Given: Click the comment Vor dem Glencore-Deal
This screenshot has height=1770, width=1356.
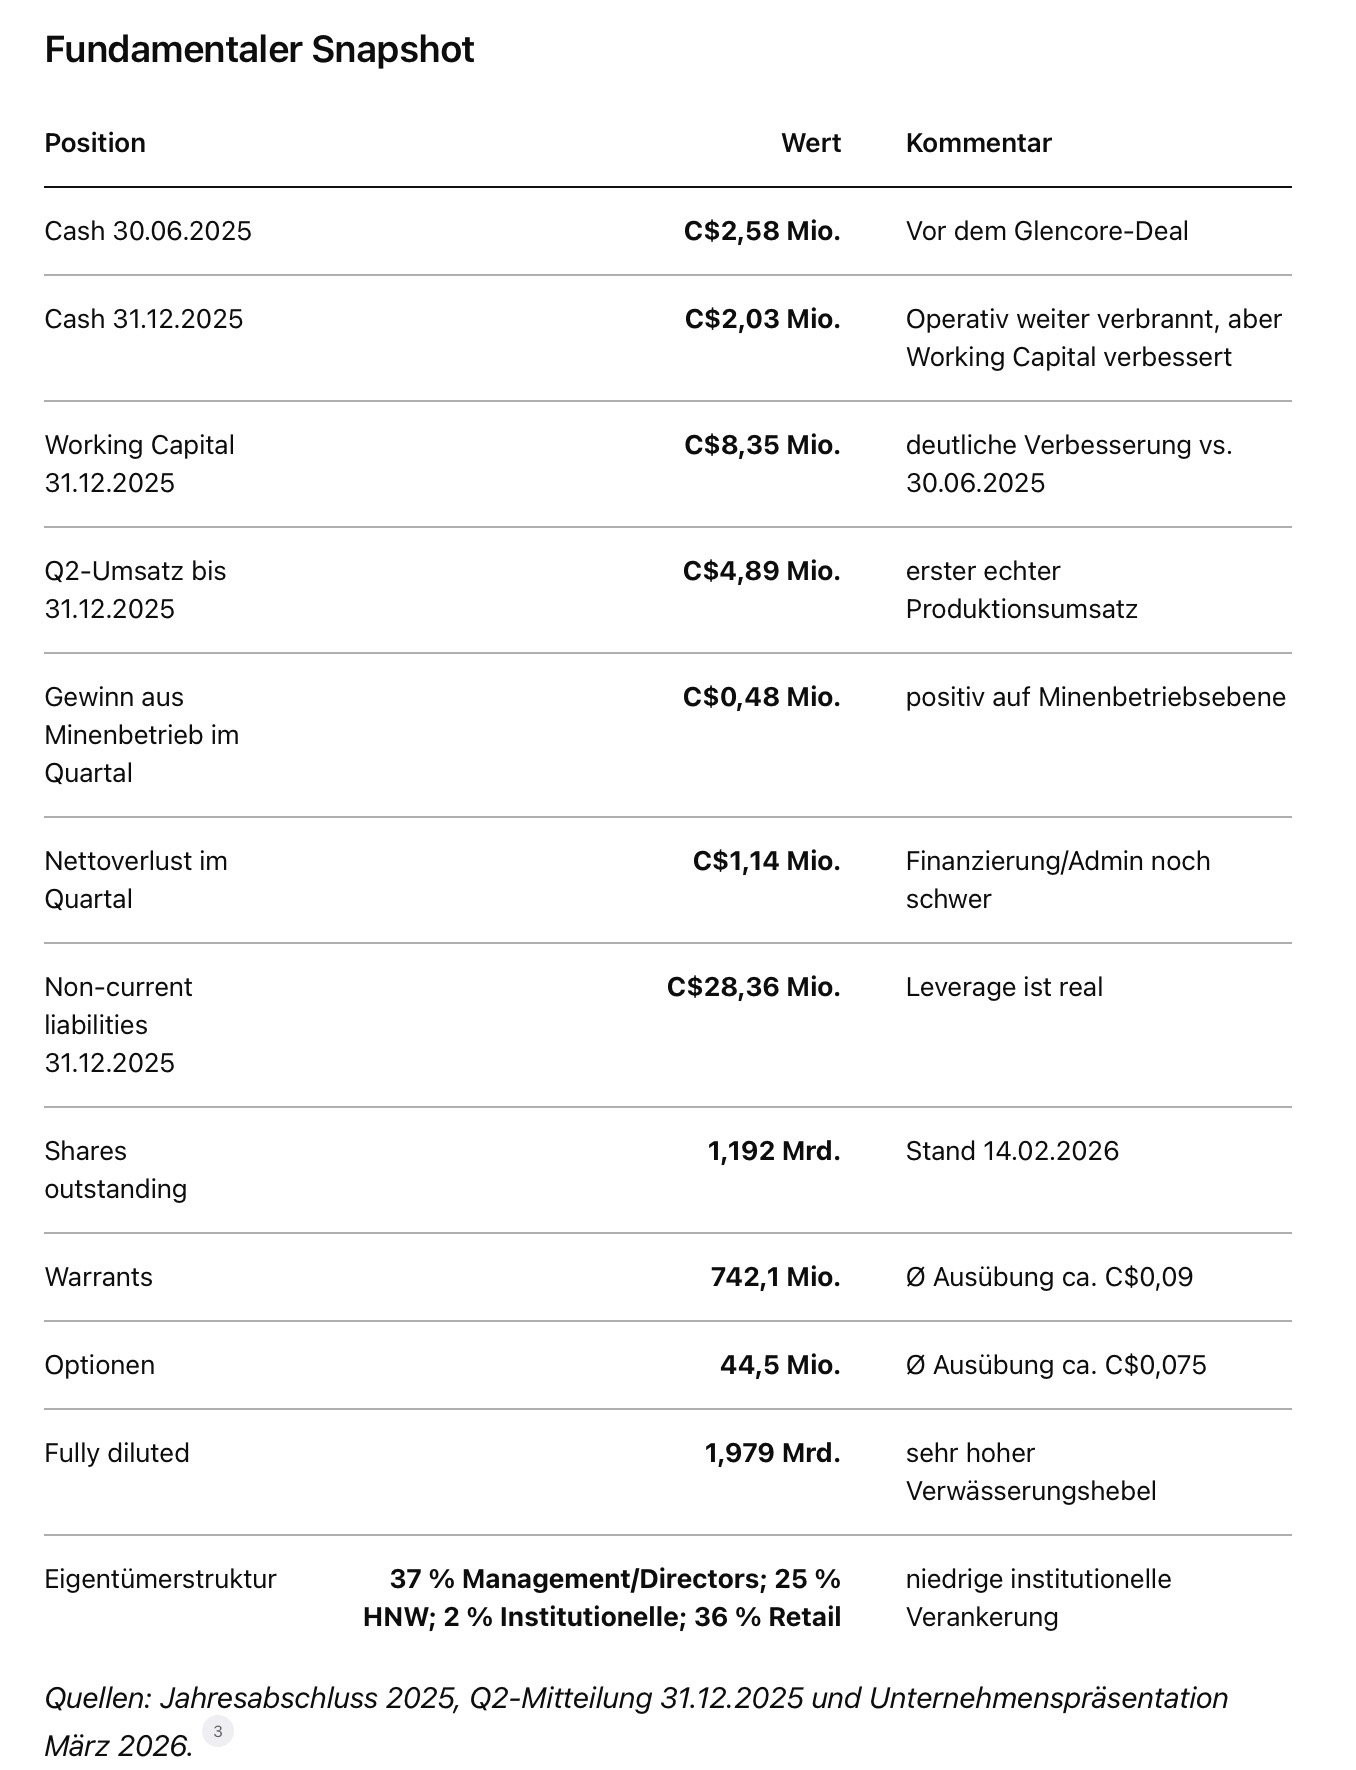Looking at the screenshot, I should pyautogui.click(x=1047, y=231).
